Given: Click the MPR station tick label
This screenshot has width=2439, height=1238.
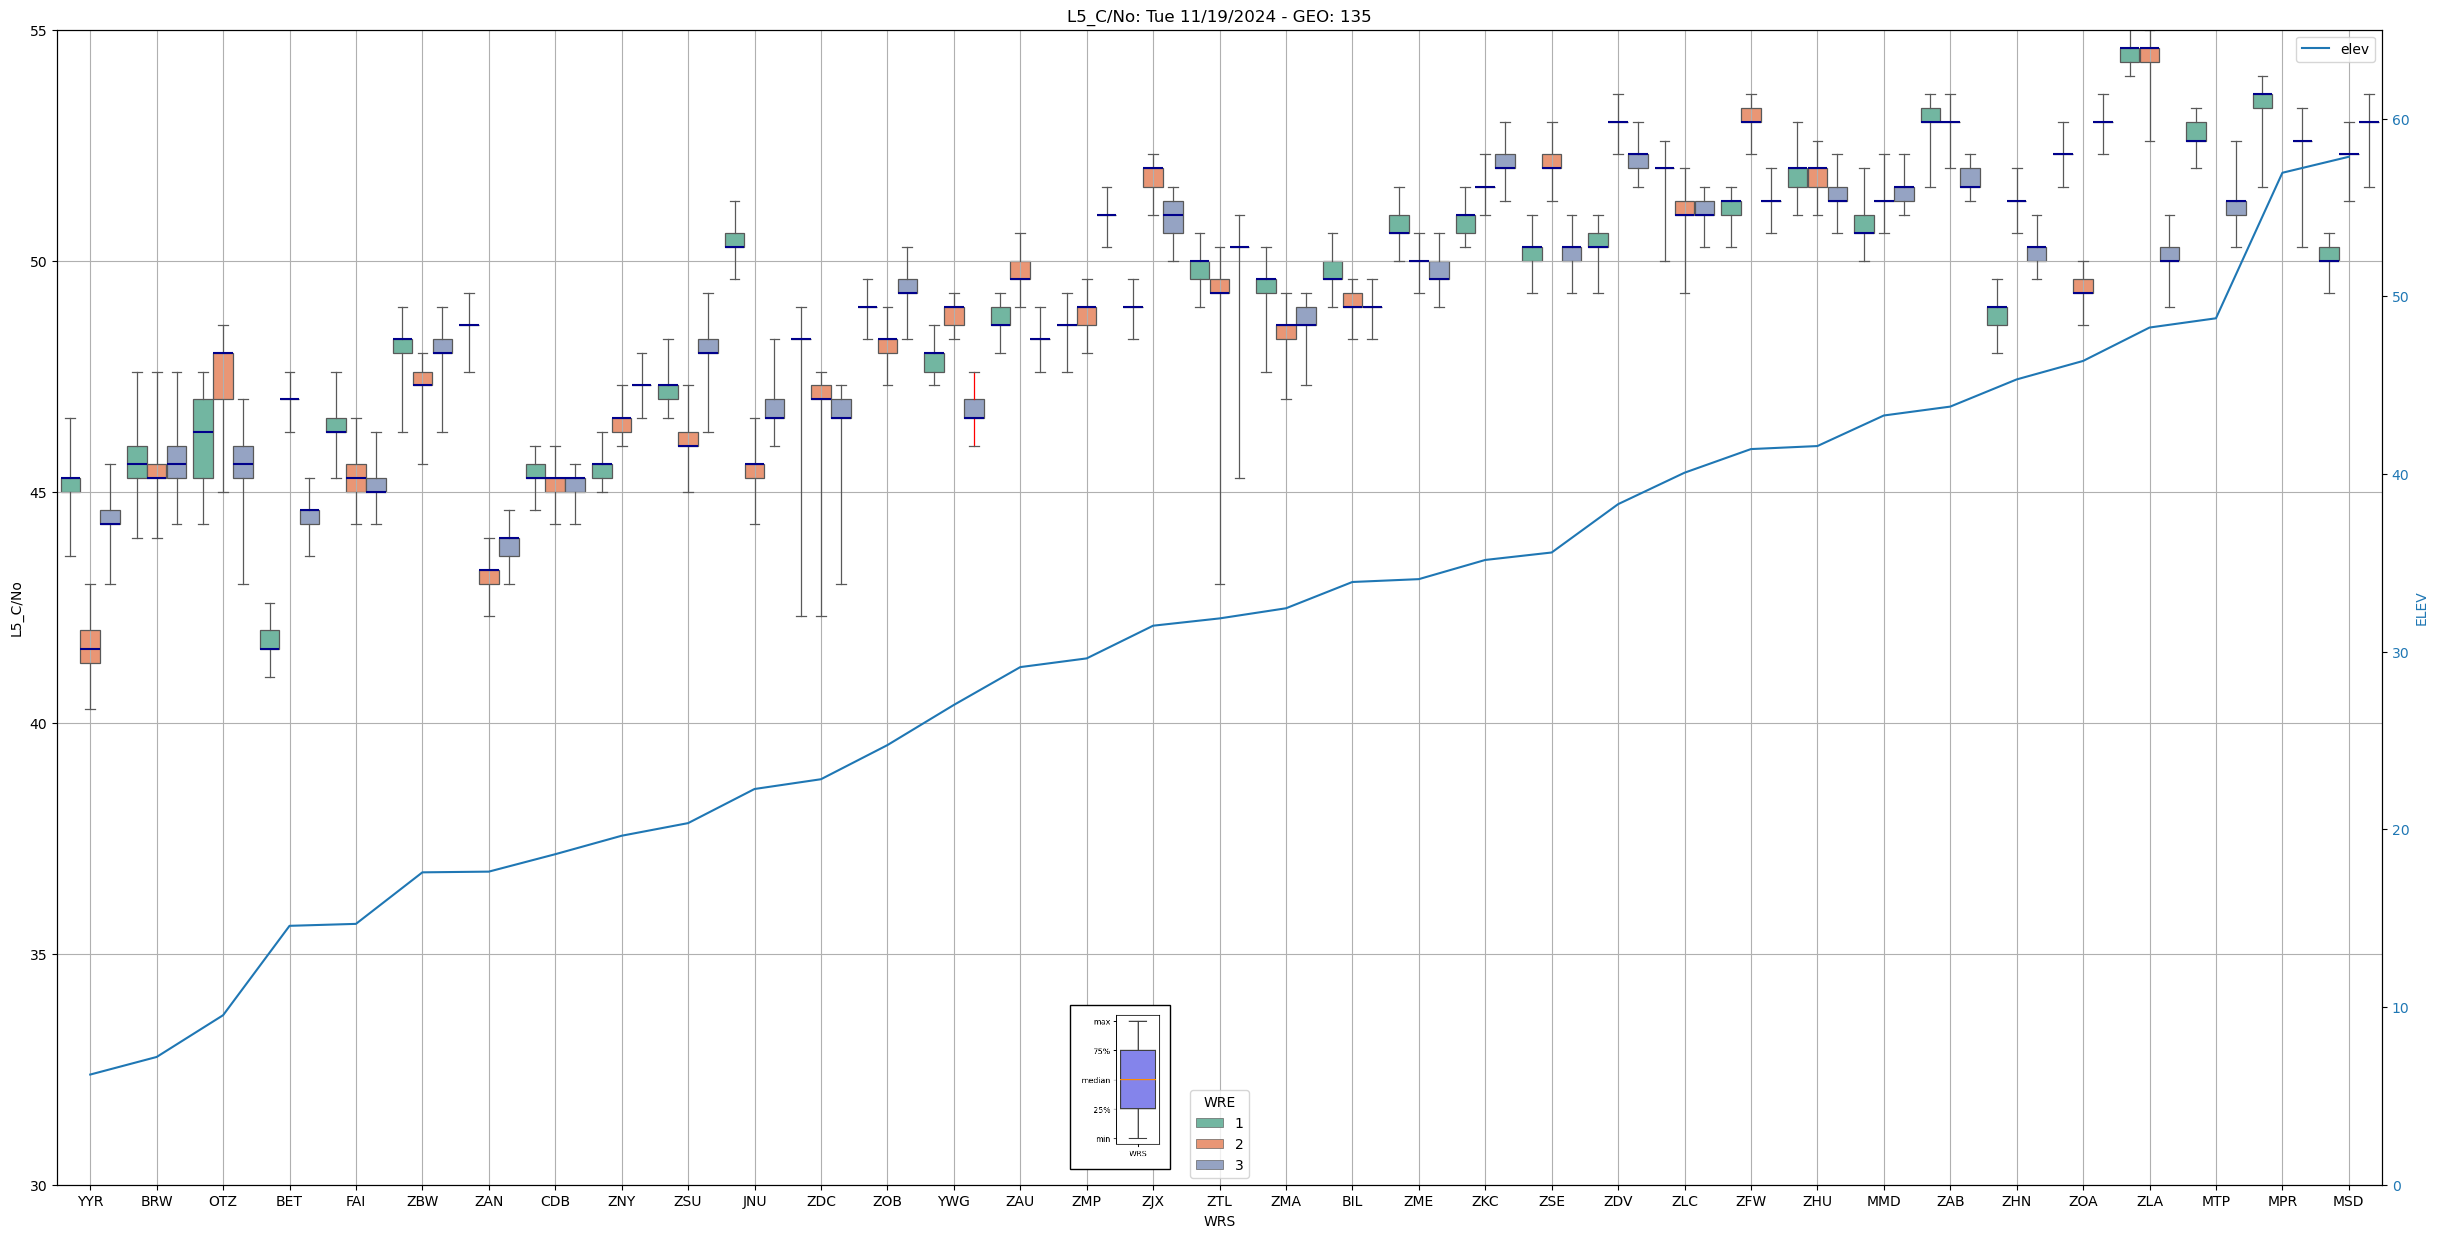Looking at the screenshot, I should [x=2282, y=1201].
